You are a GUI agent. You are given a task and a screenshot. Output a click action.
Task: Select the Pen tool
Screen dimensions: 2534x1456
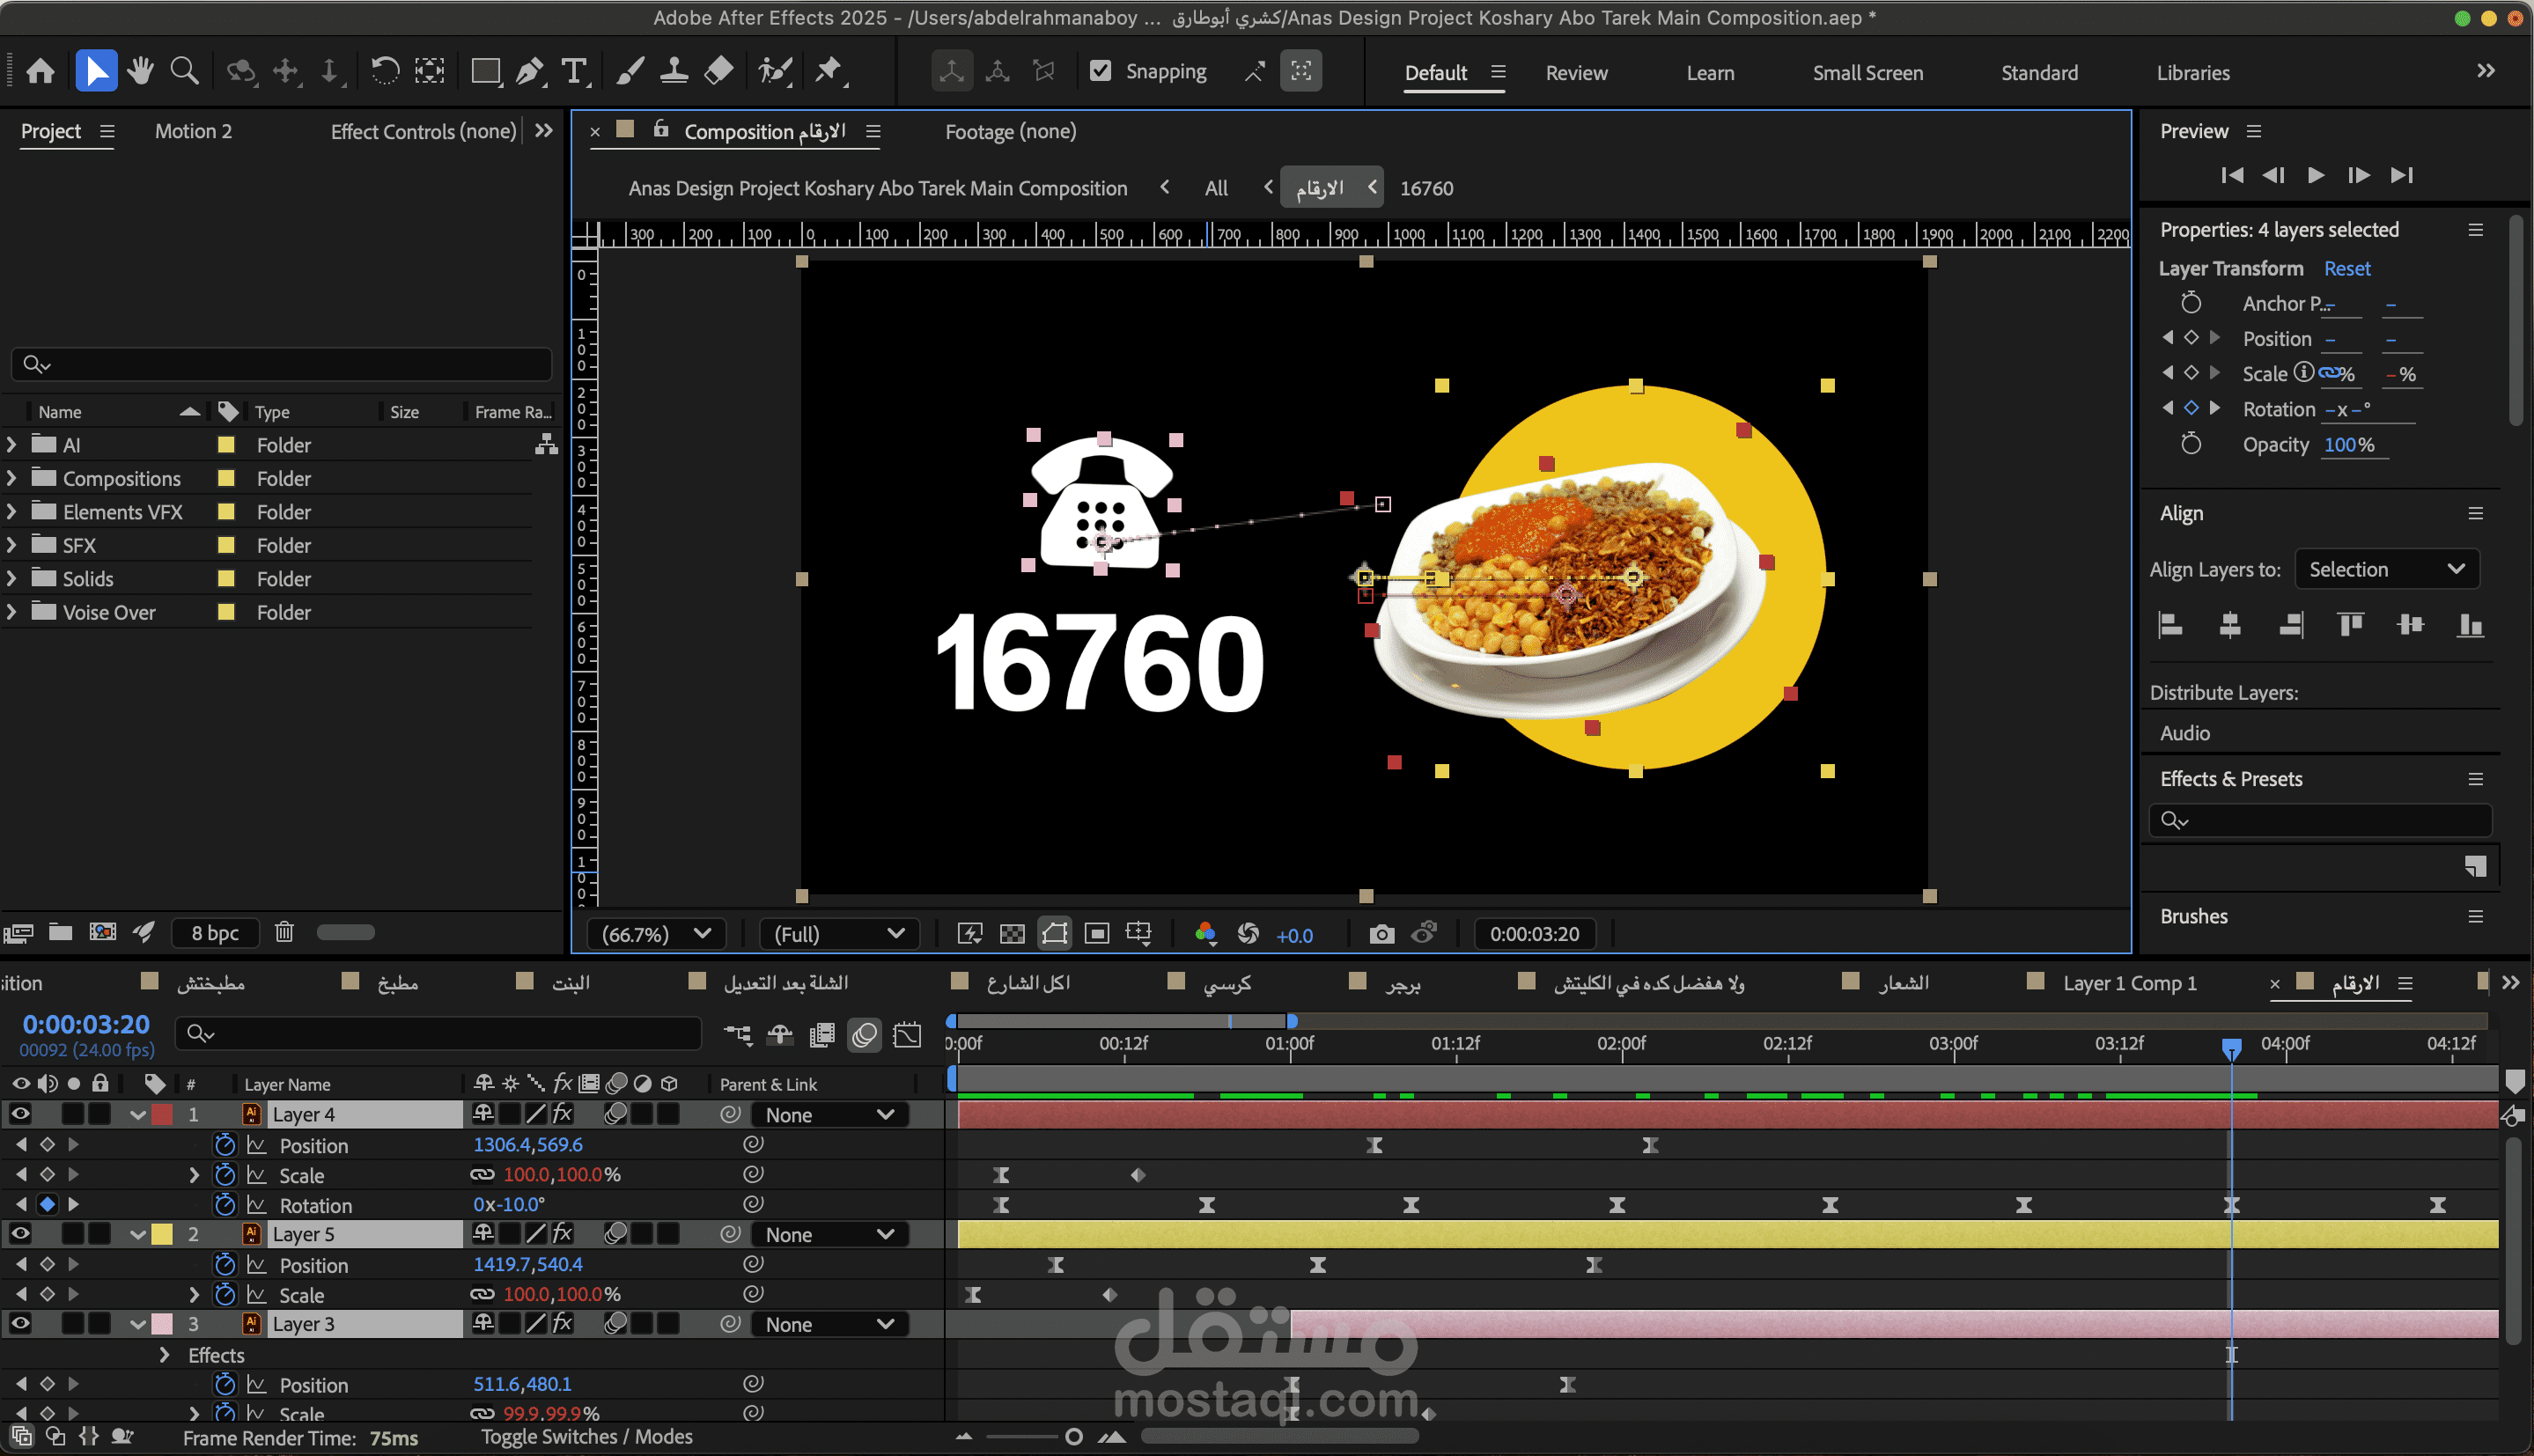529,71
